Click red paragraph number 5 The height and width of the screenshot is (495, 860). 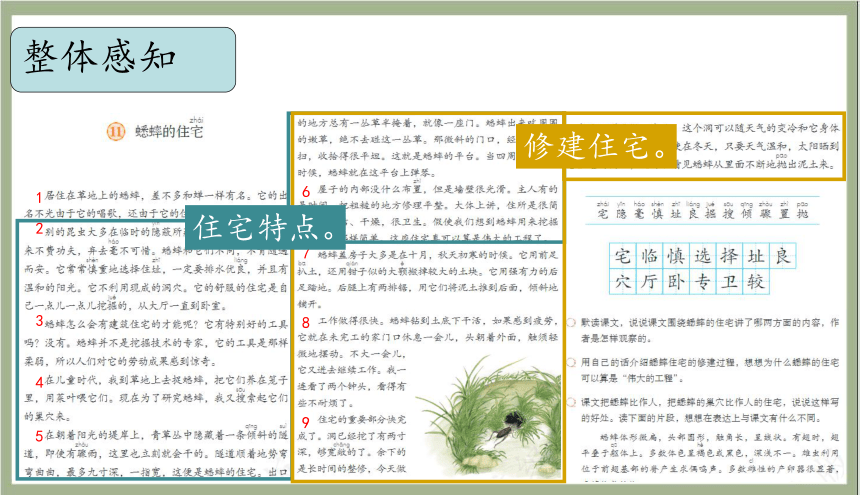[39, 436]
